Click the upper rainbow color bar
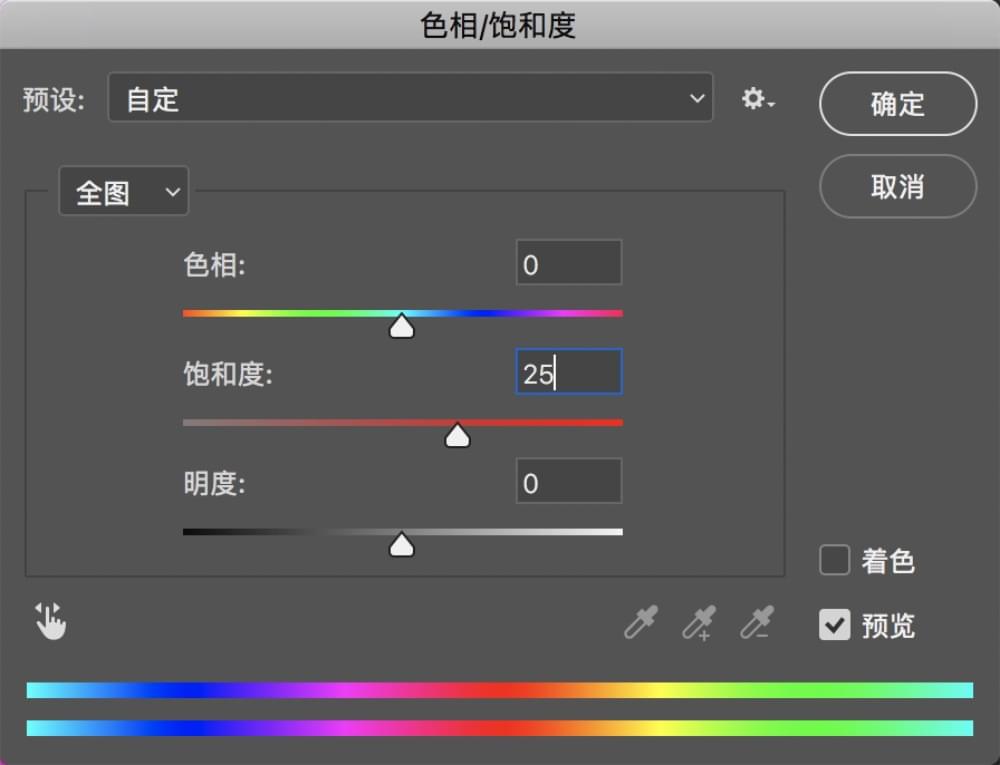This screenshot has height=765, width=1000. [x=500, y=690]
